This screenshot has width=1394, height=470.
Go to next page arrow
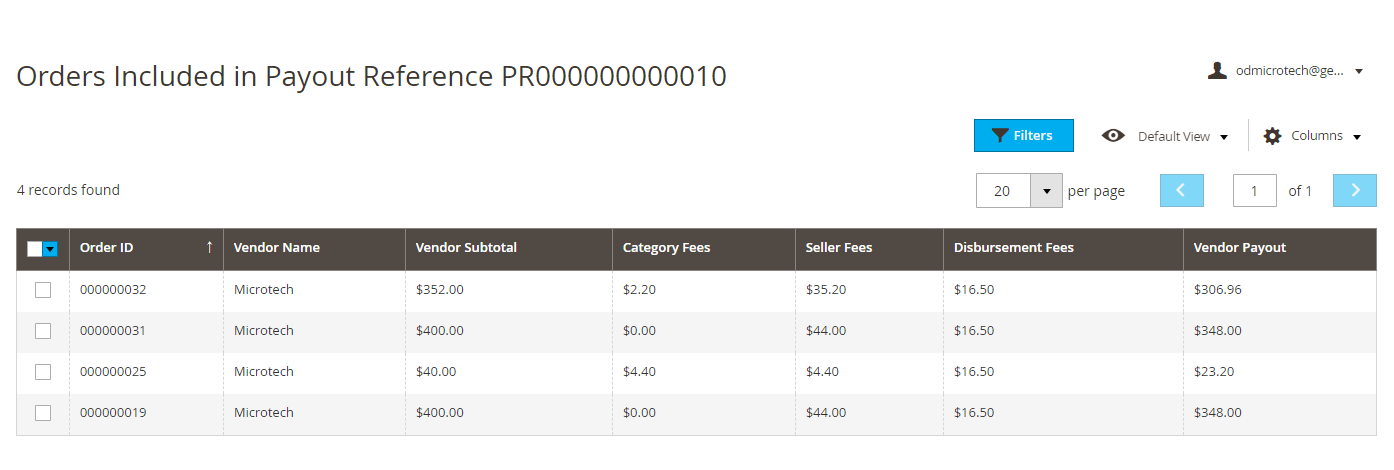tap(1355, 190)
